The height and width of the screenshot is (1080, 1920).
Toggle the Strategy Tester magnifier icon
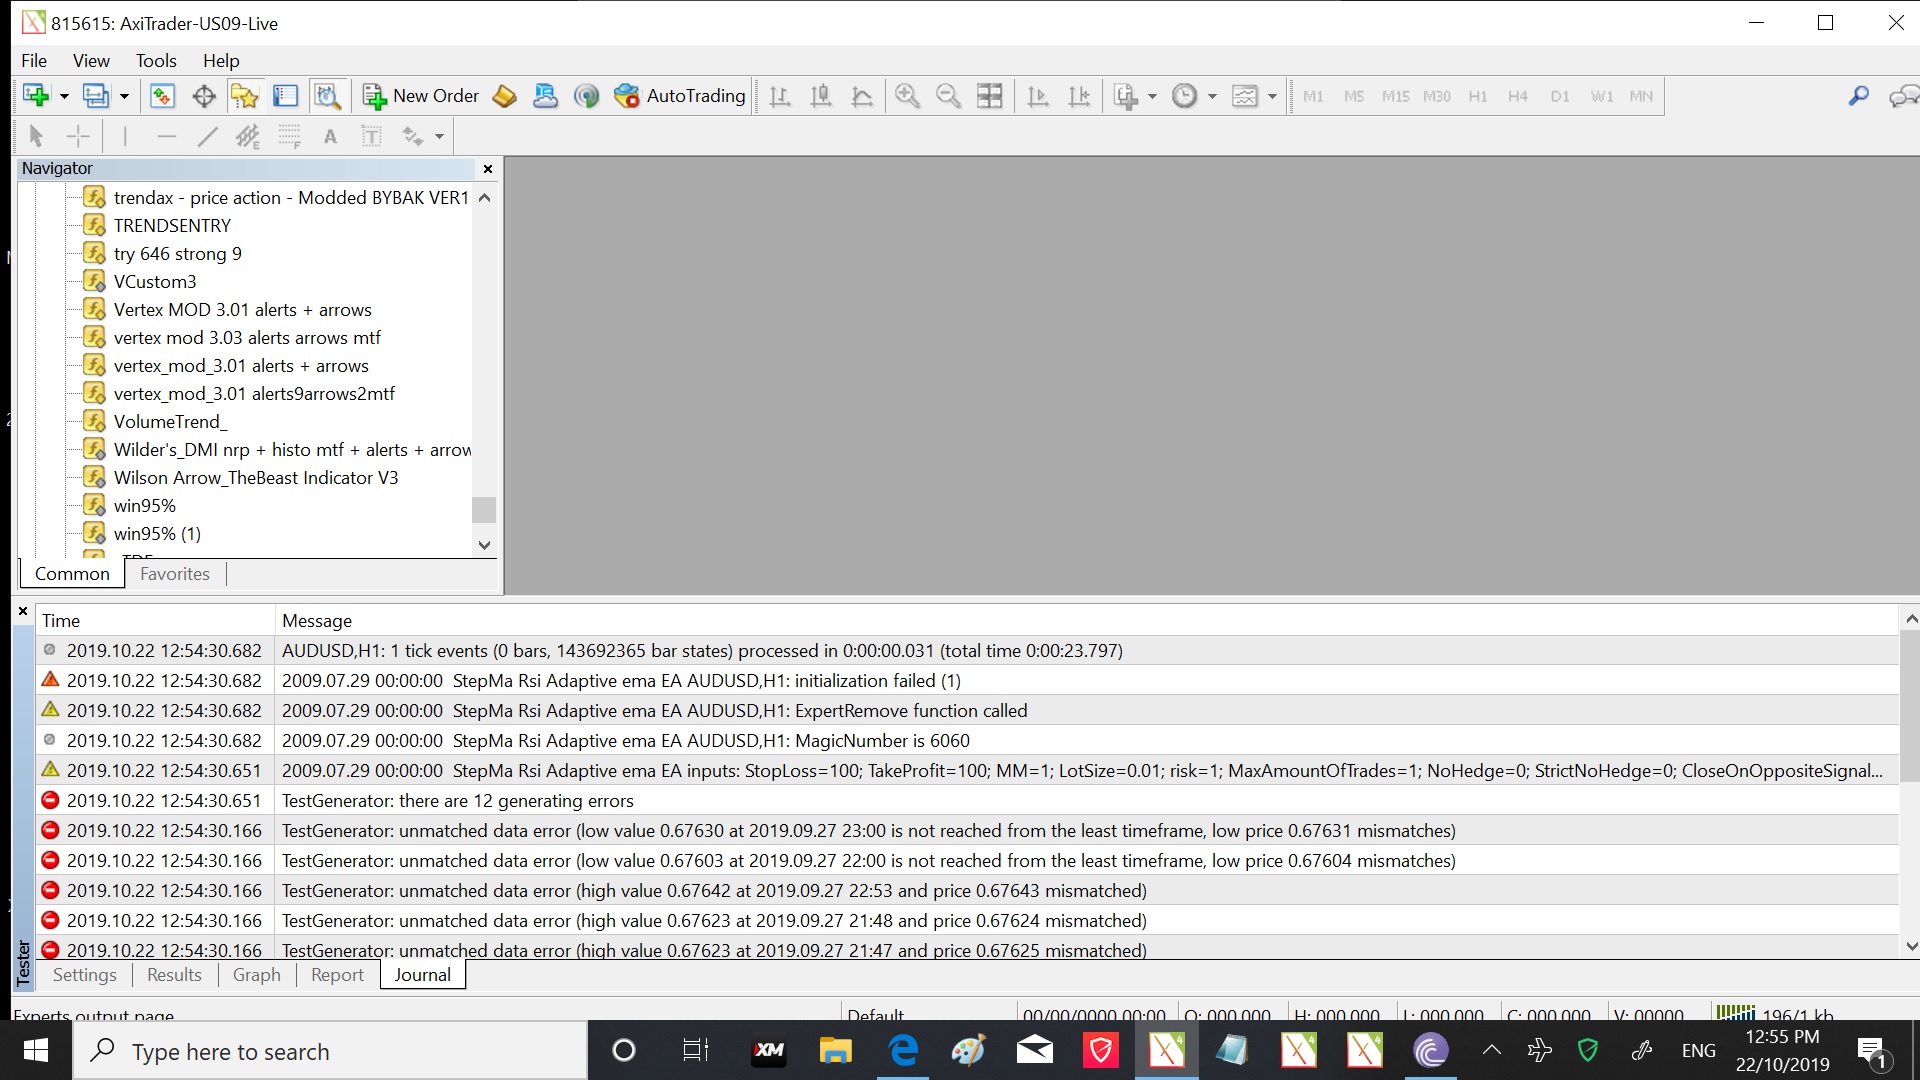coord(327,96)
